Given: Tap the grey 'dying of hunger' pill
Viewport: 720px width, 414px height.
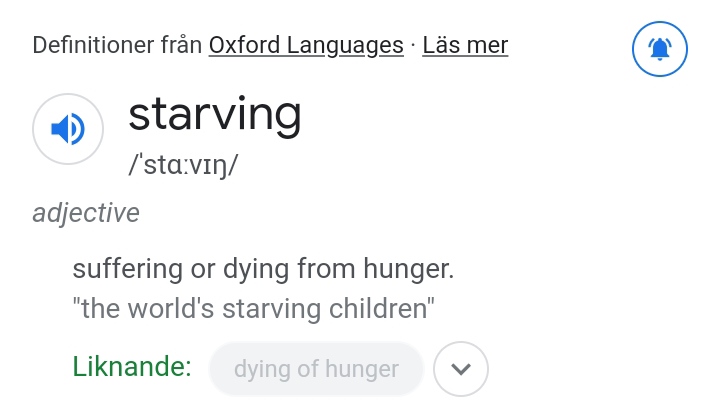Looking at the screenshot, I should click(316, 369).
